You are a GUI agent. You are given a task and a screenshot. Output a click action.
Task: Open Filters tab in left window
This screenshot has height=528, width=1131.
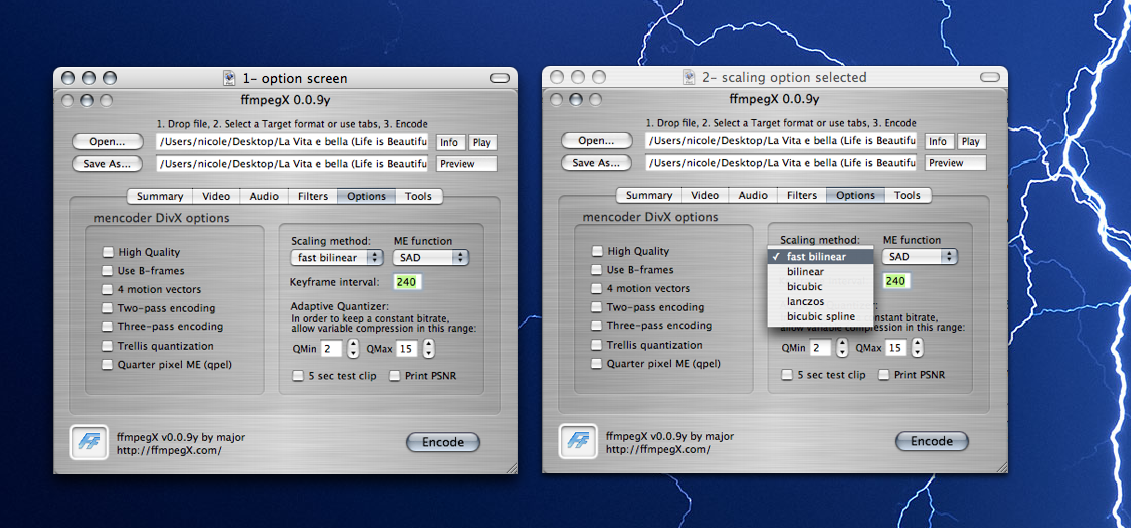pyautogui.click(x=313, y=196)
